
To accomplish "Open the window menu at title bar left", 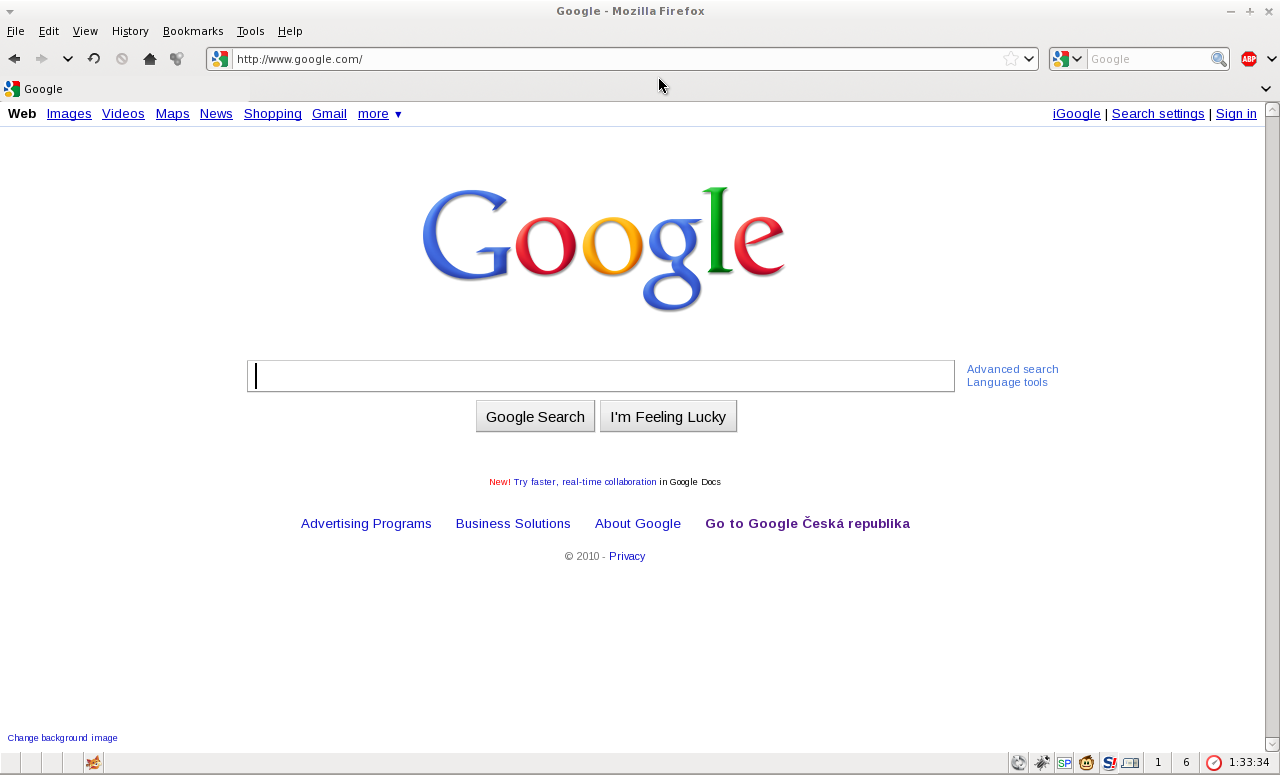I will [x=10, y=11].
